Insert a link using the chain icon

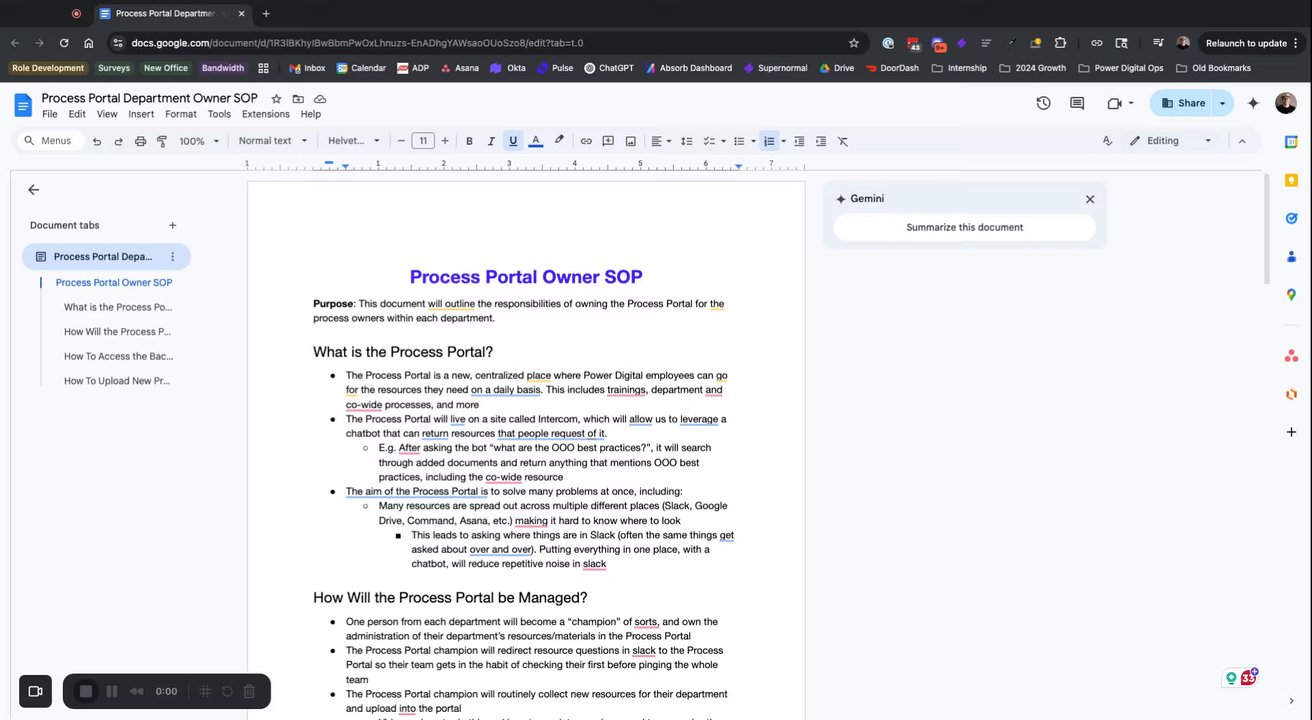point(586,141)
